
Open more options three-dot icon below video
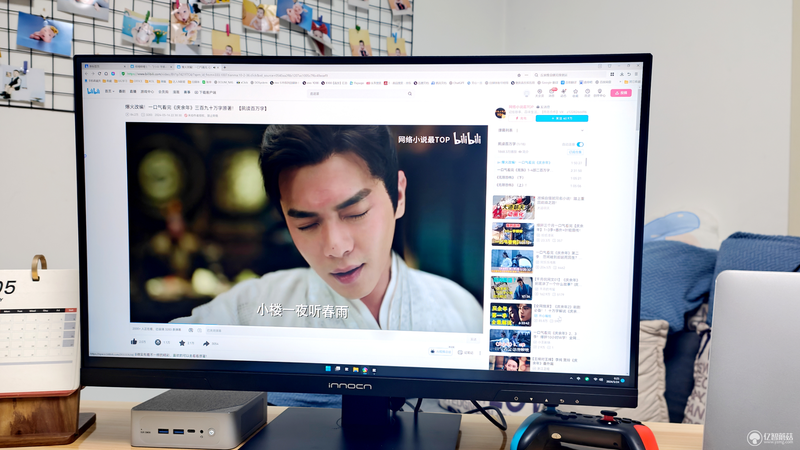coord(480,353)
